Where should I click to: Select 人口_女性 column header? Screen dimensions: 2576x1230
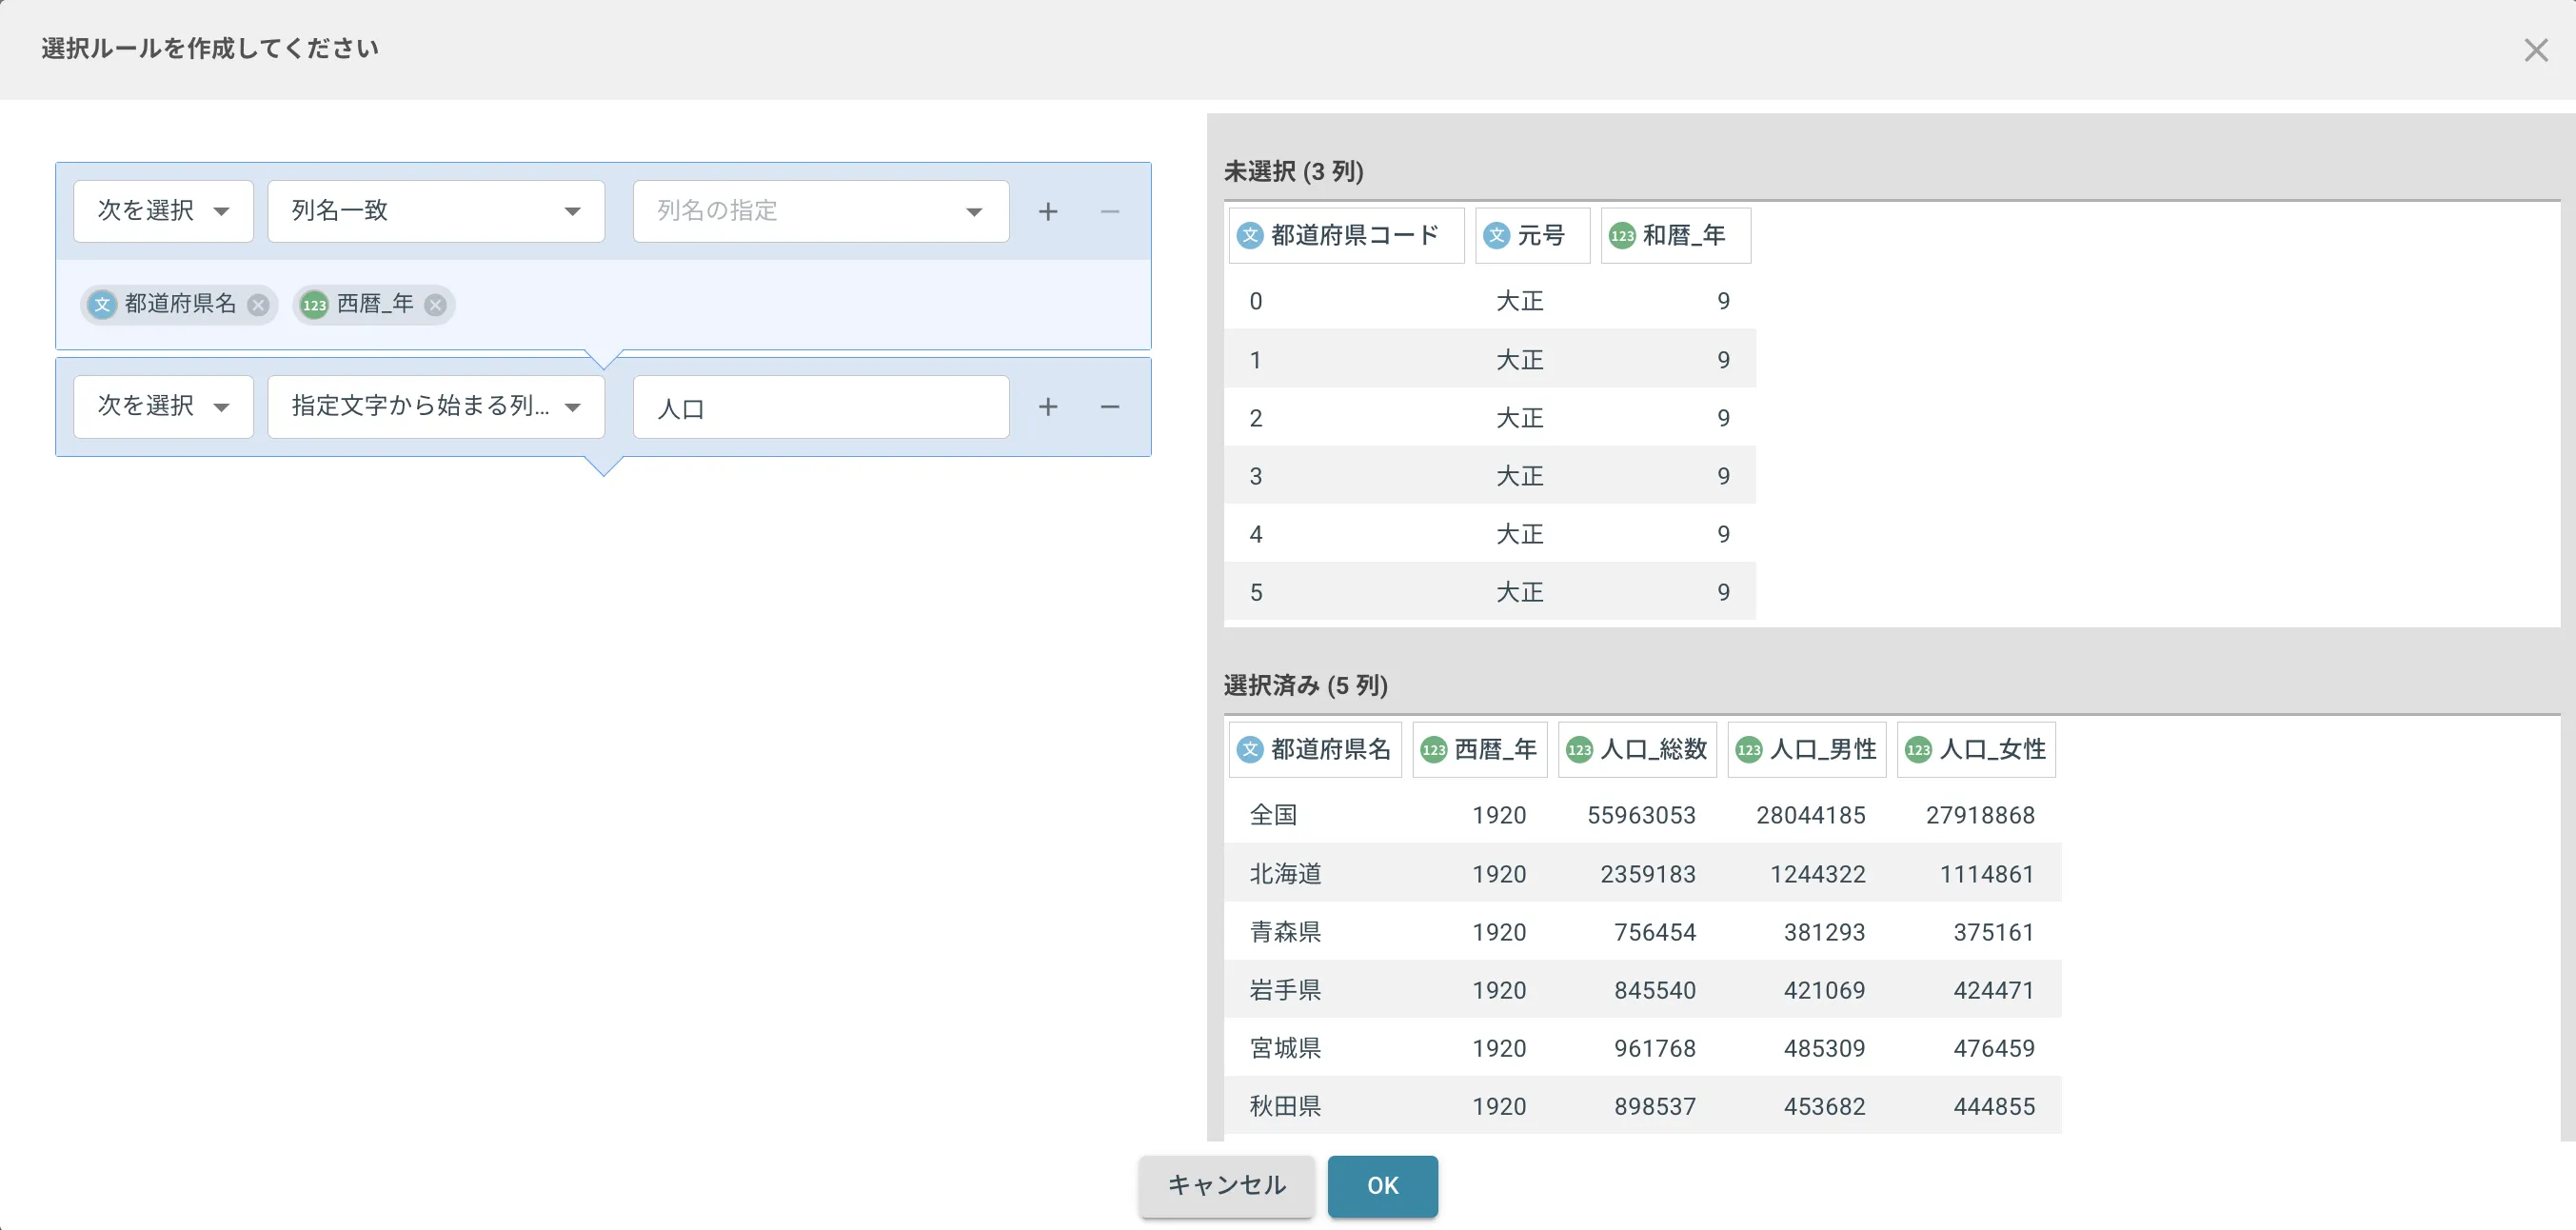1976,749
